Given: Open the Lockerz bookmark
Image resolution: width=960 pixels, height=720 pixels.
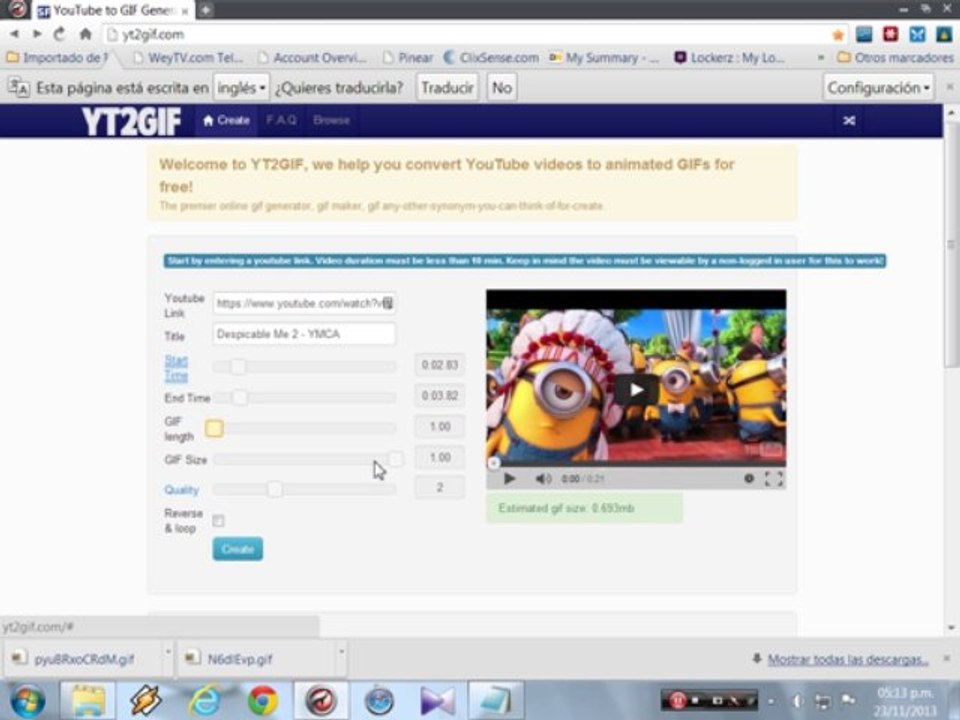Looking at the screenshot, I should [730, 58].
